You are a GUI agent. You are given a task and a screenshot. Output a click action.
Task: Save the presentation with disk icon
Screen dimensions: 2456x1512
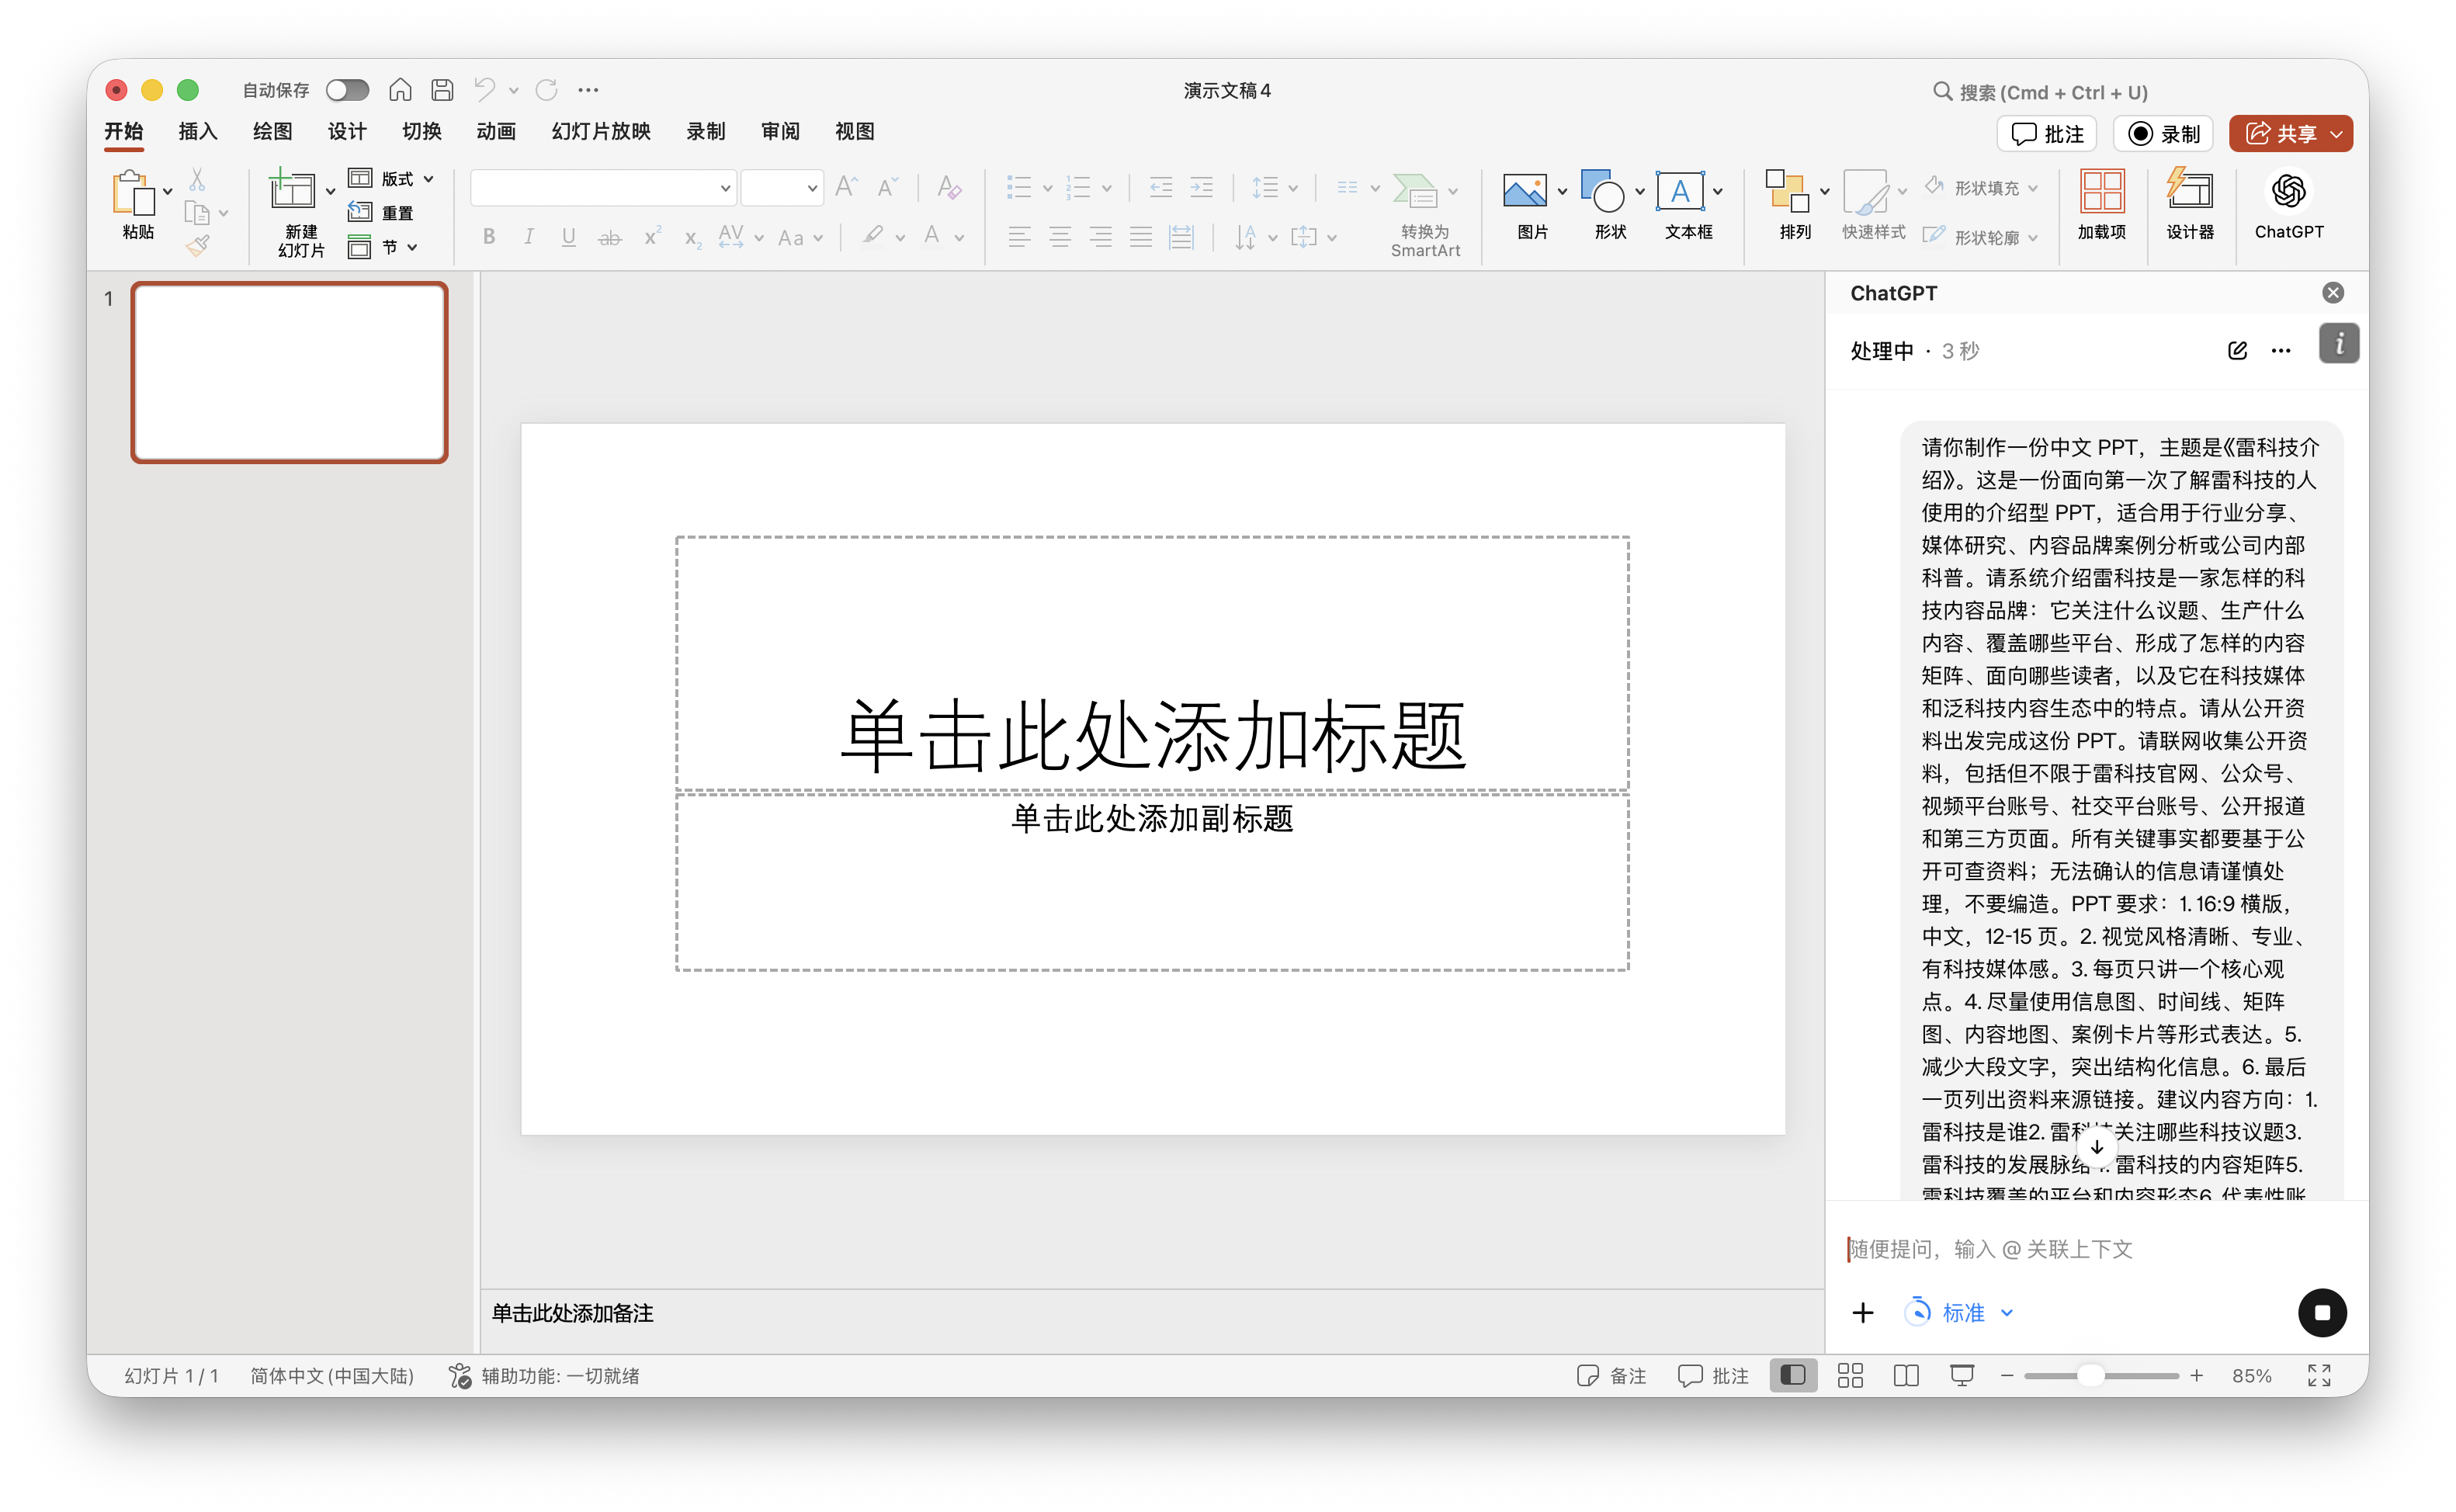[x=442, y=90]
